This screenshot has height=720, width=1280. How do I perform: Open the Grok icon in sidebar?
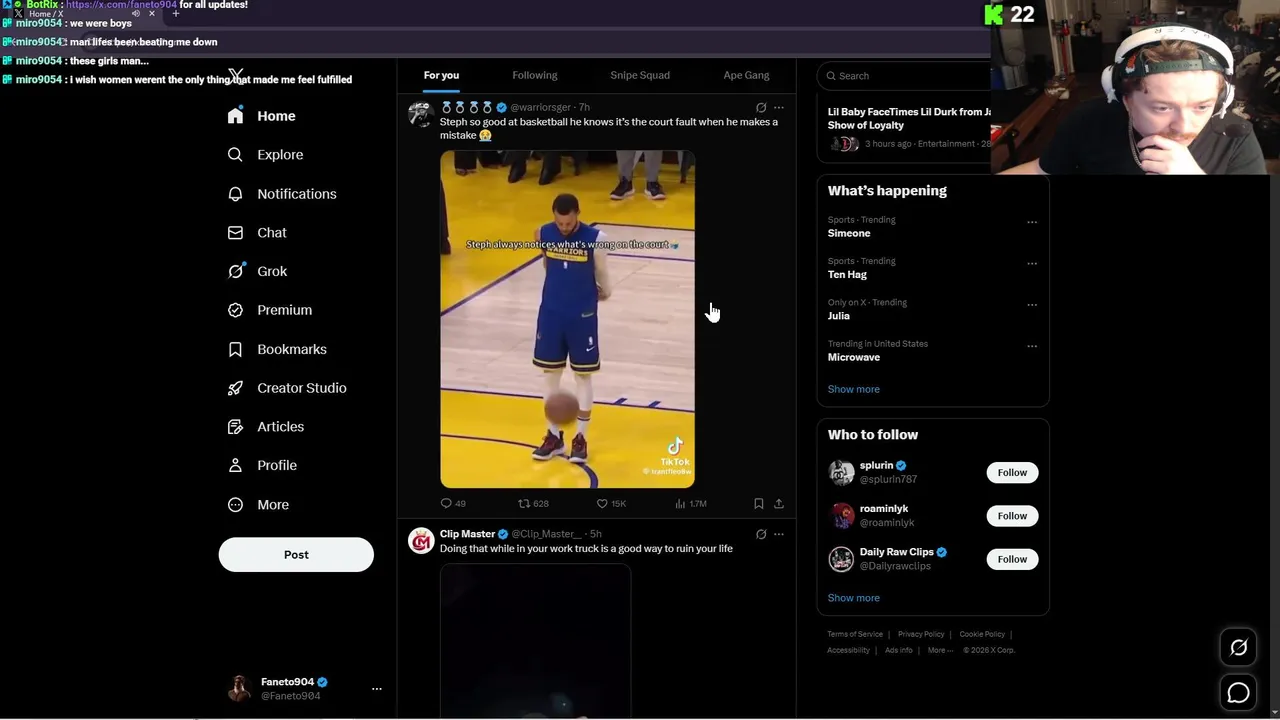(235, 271)
